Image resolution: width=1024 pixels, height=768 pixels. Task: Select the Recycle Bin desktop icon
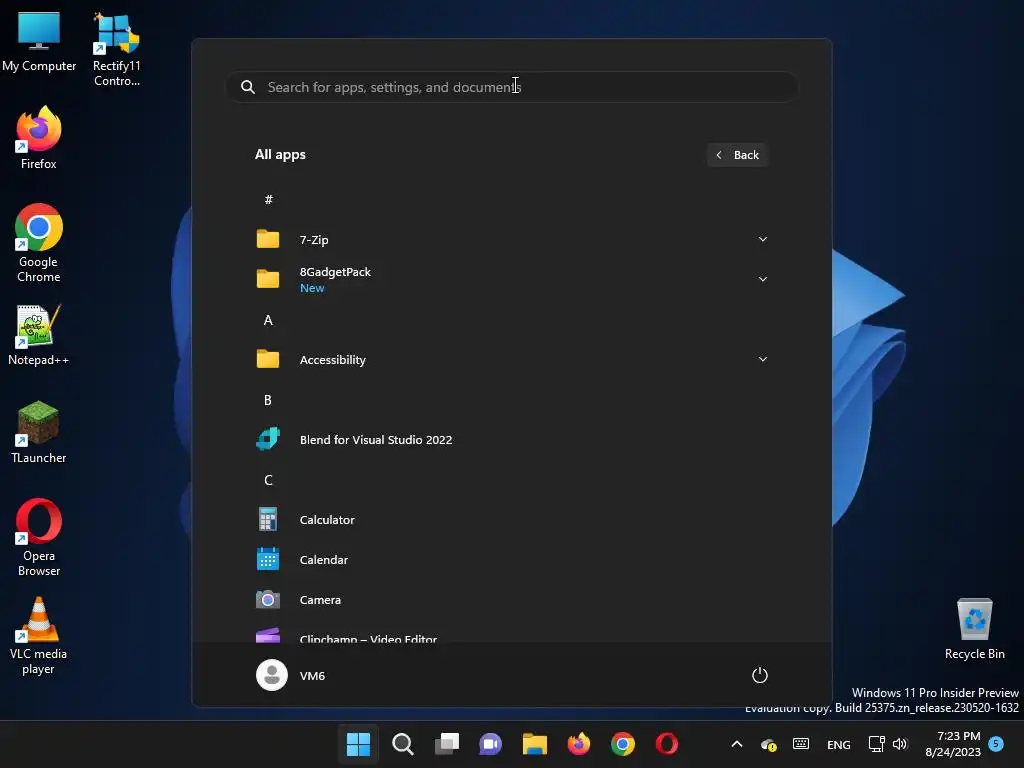974,628
